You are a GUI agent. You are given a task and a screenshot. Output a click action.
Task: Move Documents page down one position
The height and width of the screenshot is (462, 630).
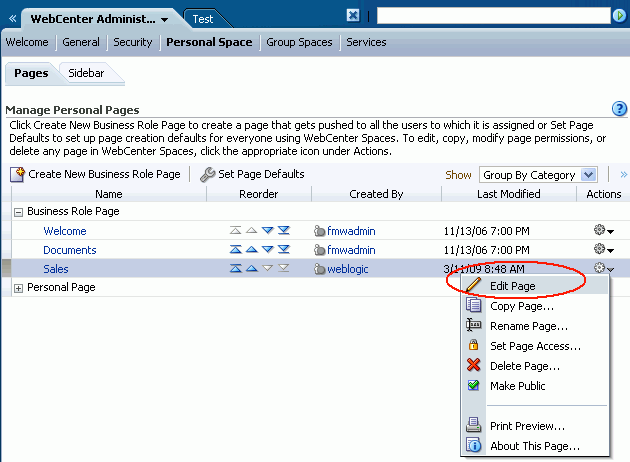[268, 249]
